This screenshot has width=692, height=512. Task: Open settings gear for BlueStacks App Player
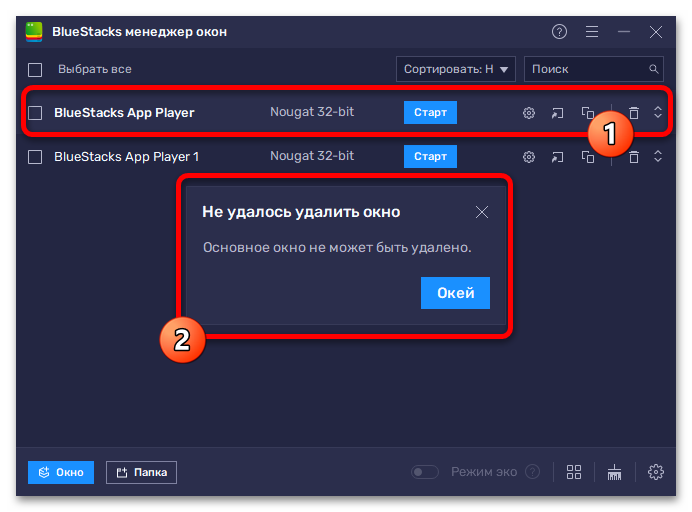(x=529, y=113)
